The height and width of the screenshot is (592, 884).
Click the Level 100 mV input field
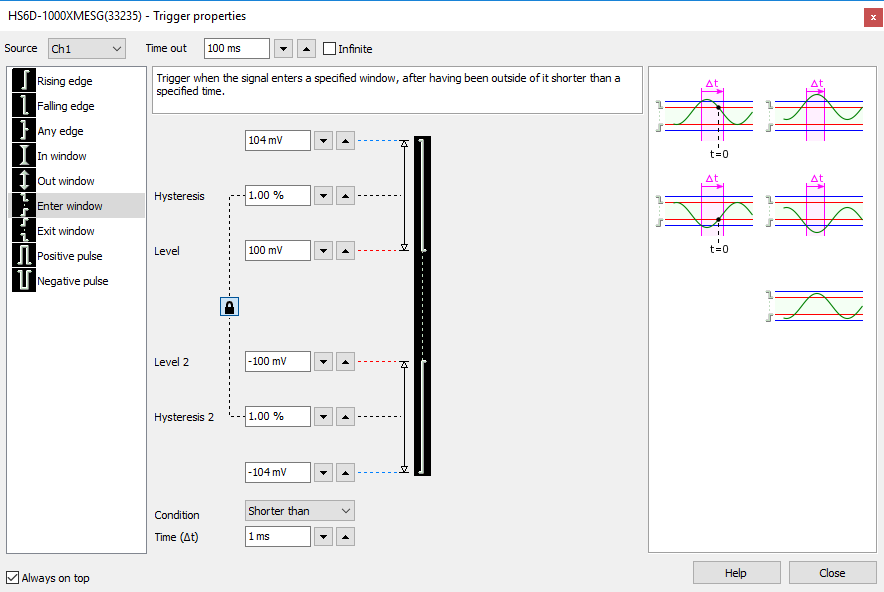pos(277,250)
